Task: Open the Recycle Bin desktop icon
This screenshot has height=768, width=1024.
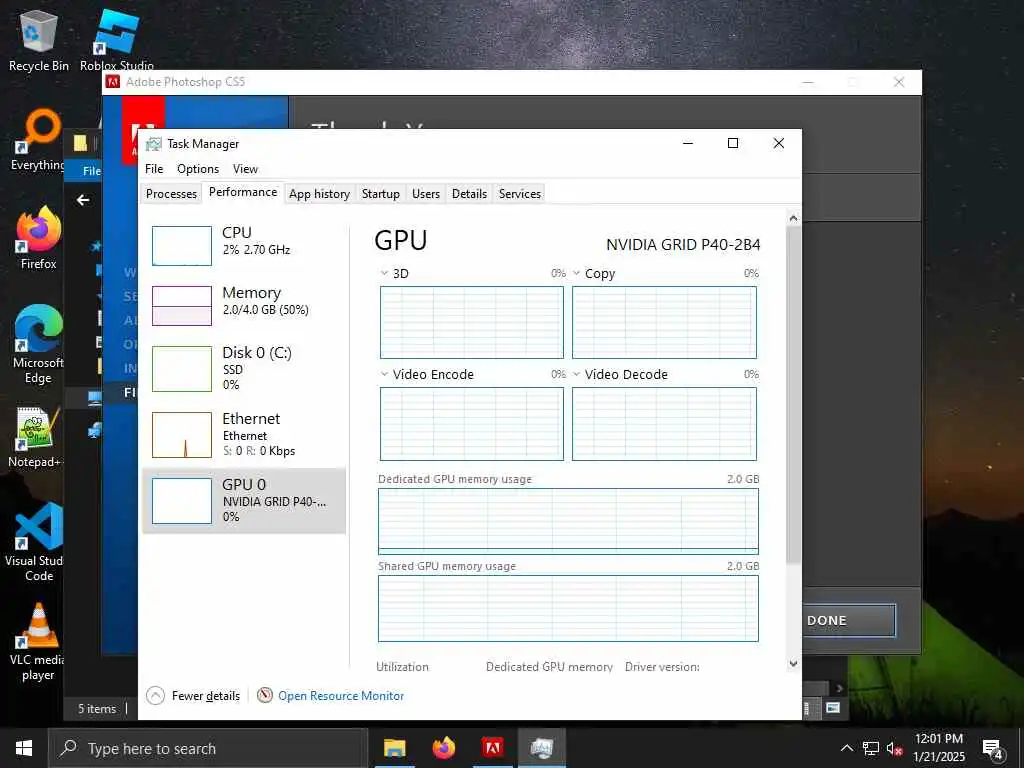Action: click(38, 39)
